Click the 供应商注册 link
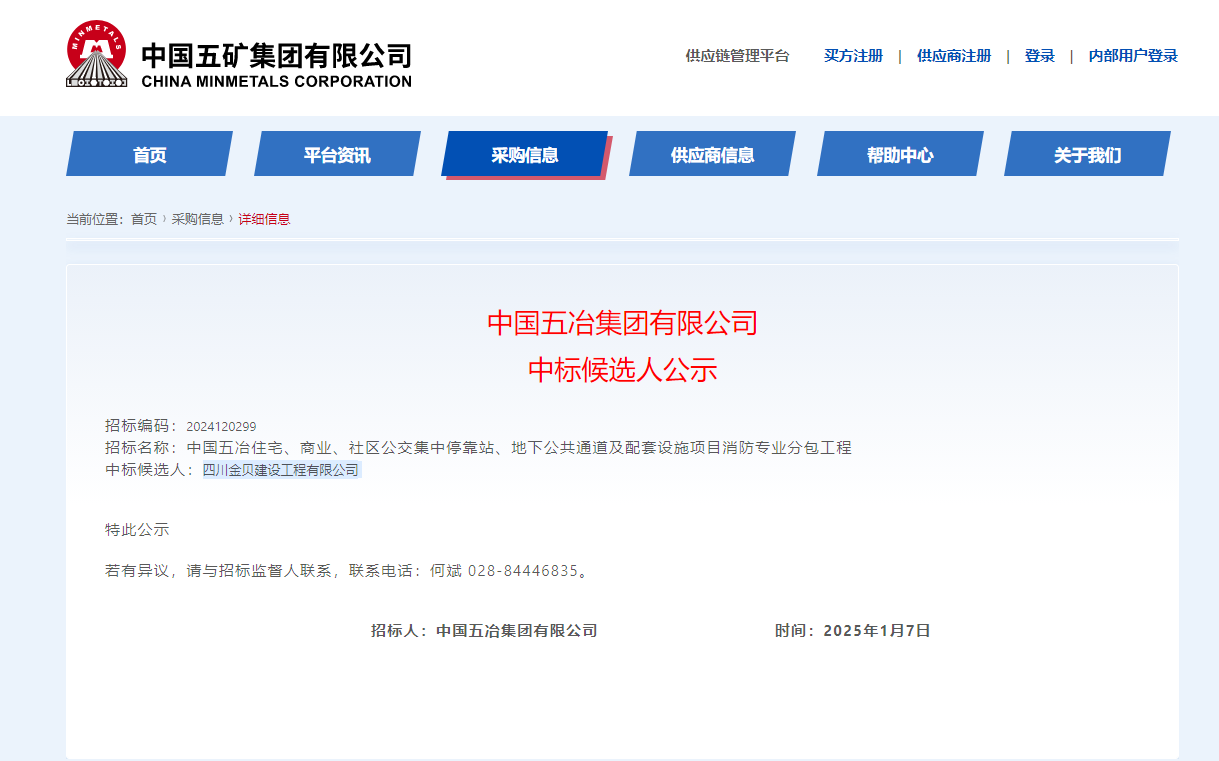Image resolution: width=1219 pixels, height=761 pixels. click(x=954, y=56)
